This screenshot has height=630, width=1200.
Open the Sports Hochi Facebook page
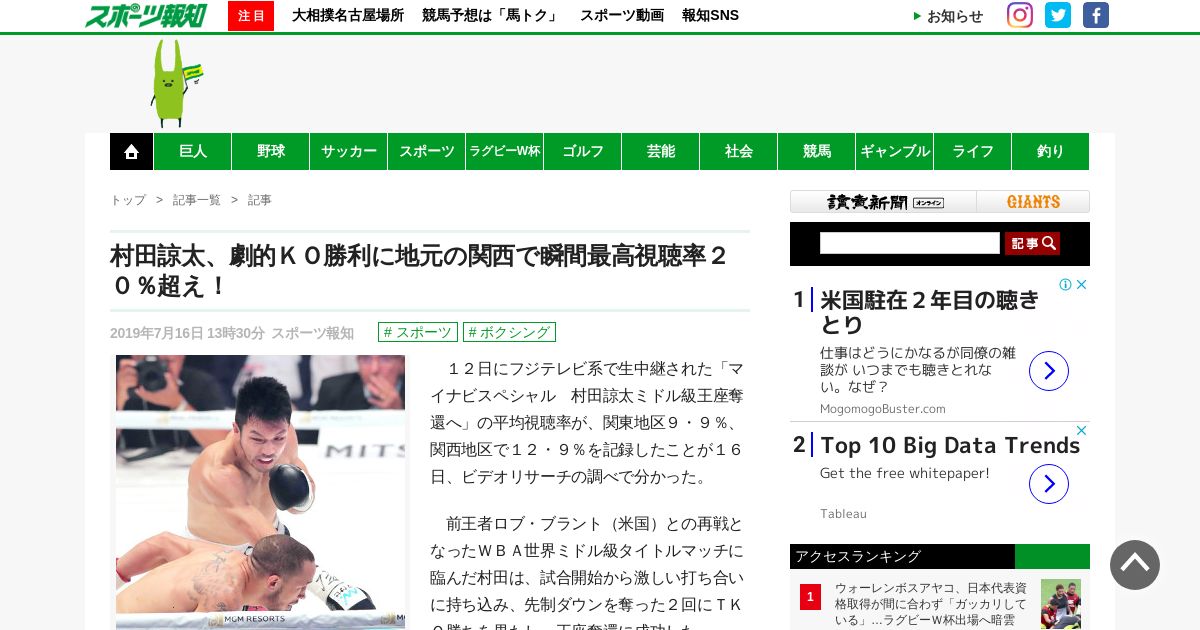1096,15
